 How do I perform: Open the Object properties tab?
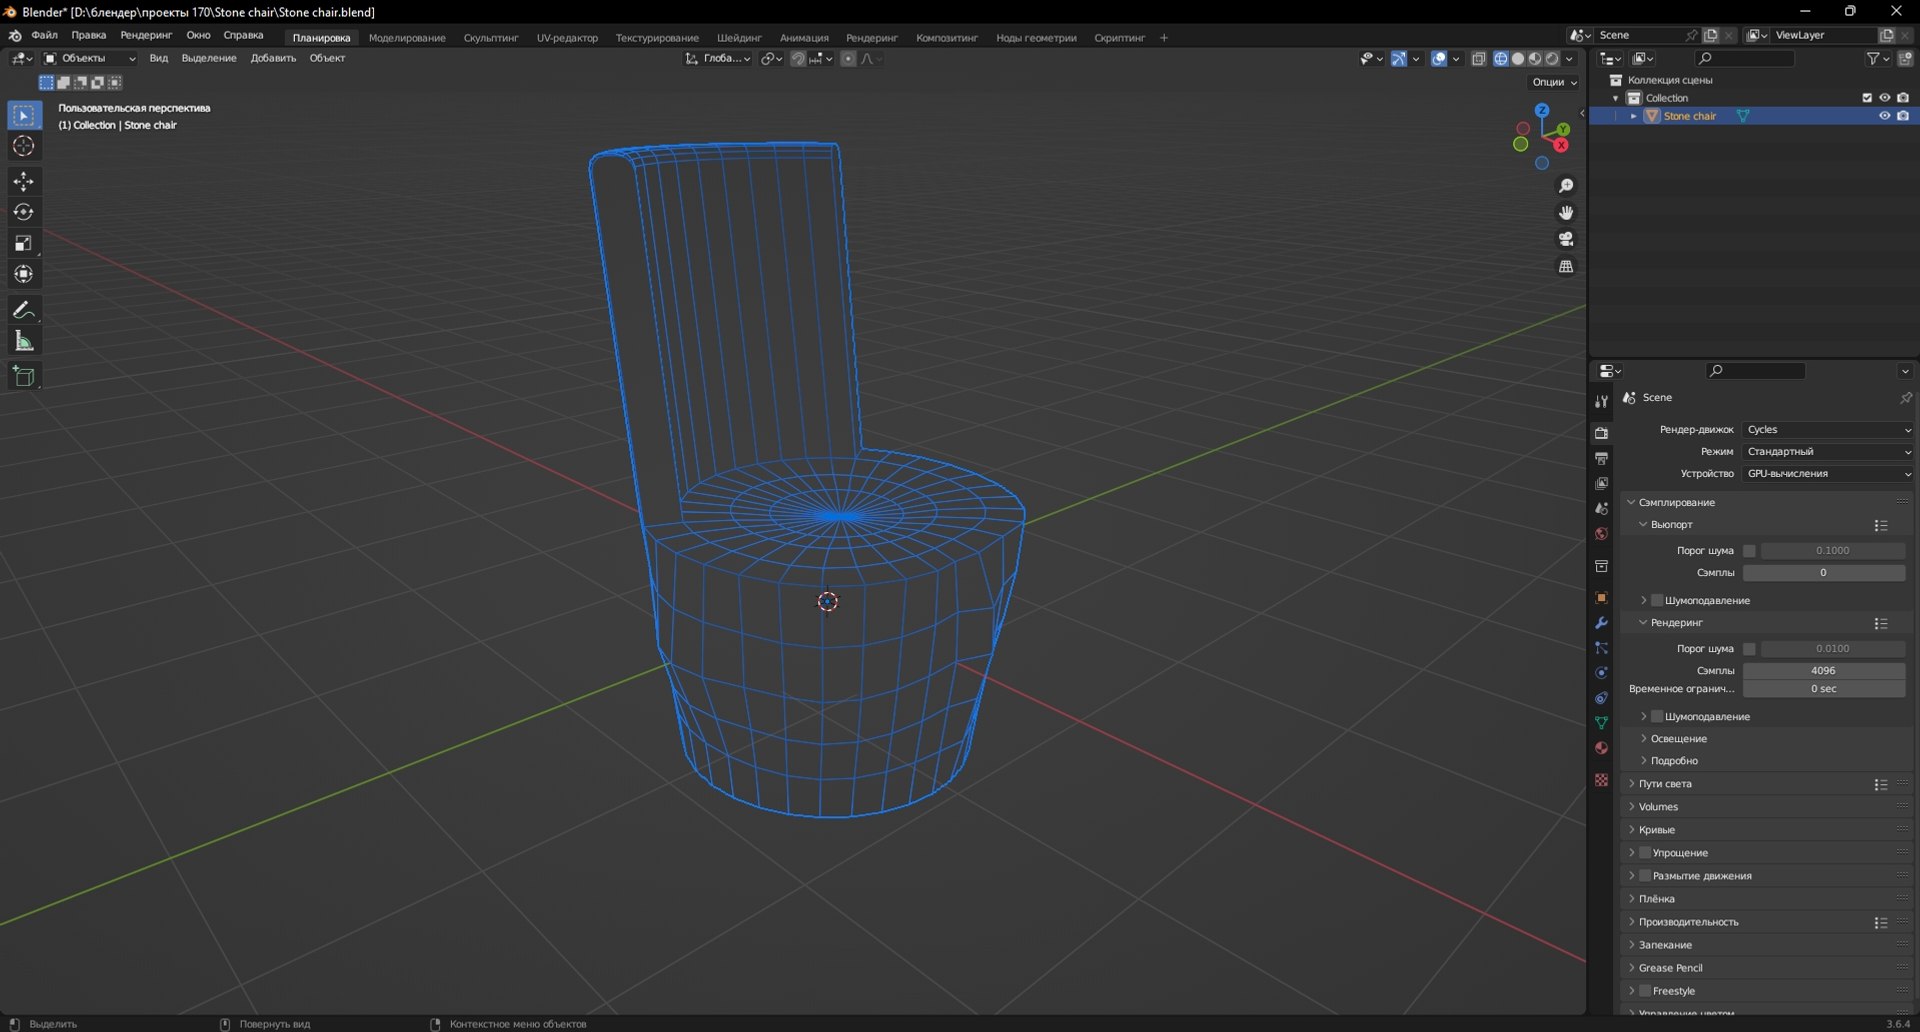click(1601, 598)
